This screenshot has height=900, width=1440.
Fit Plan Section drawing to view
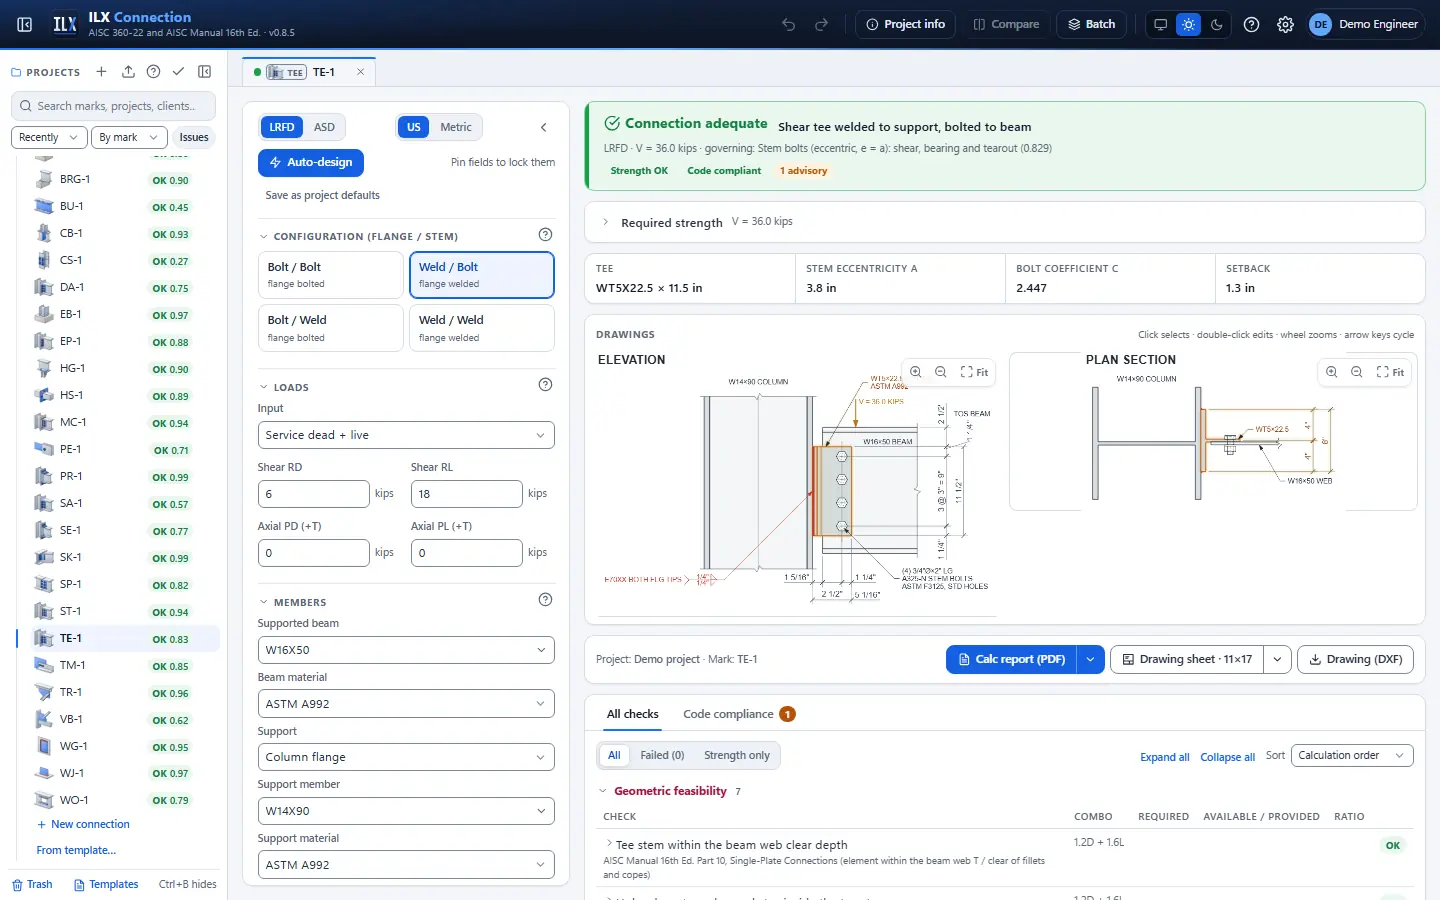(x=1390, y=372)
